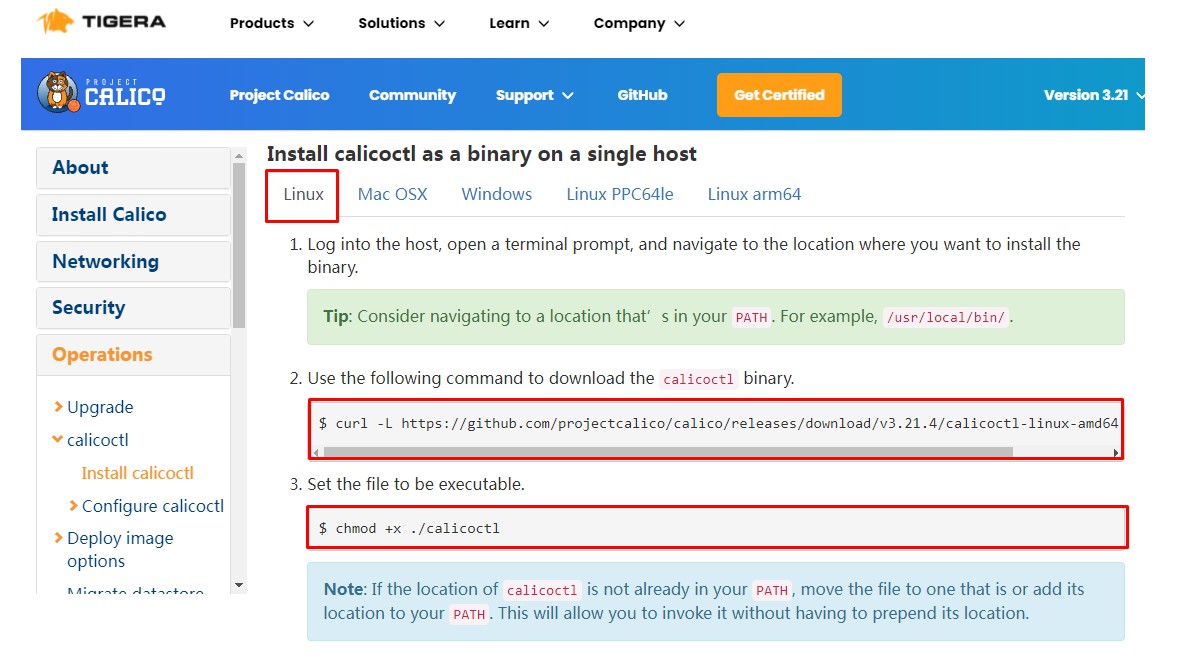Click the sidebar vertical scrollbar thumb
This screenshot has width=1179, height=665.
coord(239,245)
